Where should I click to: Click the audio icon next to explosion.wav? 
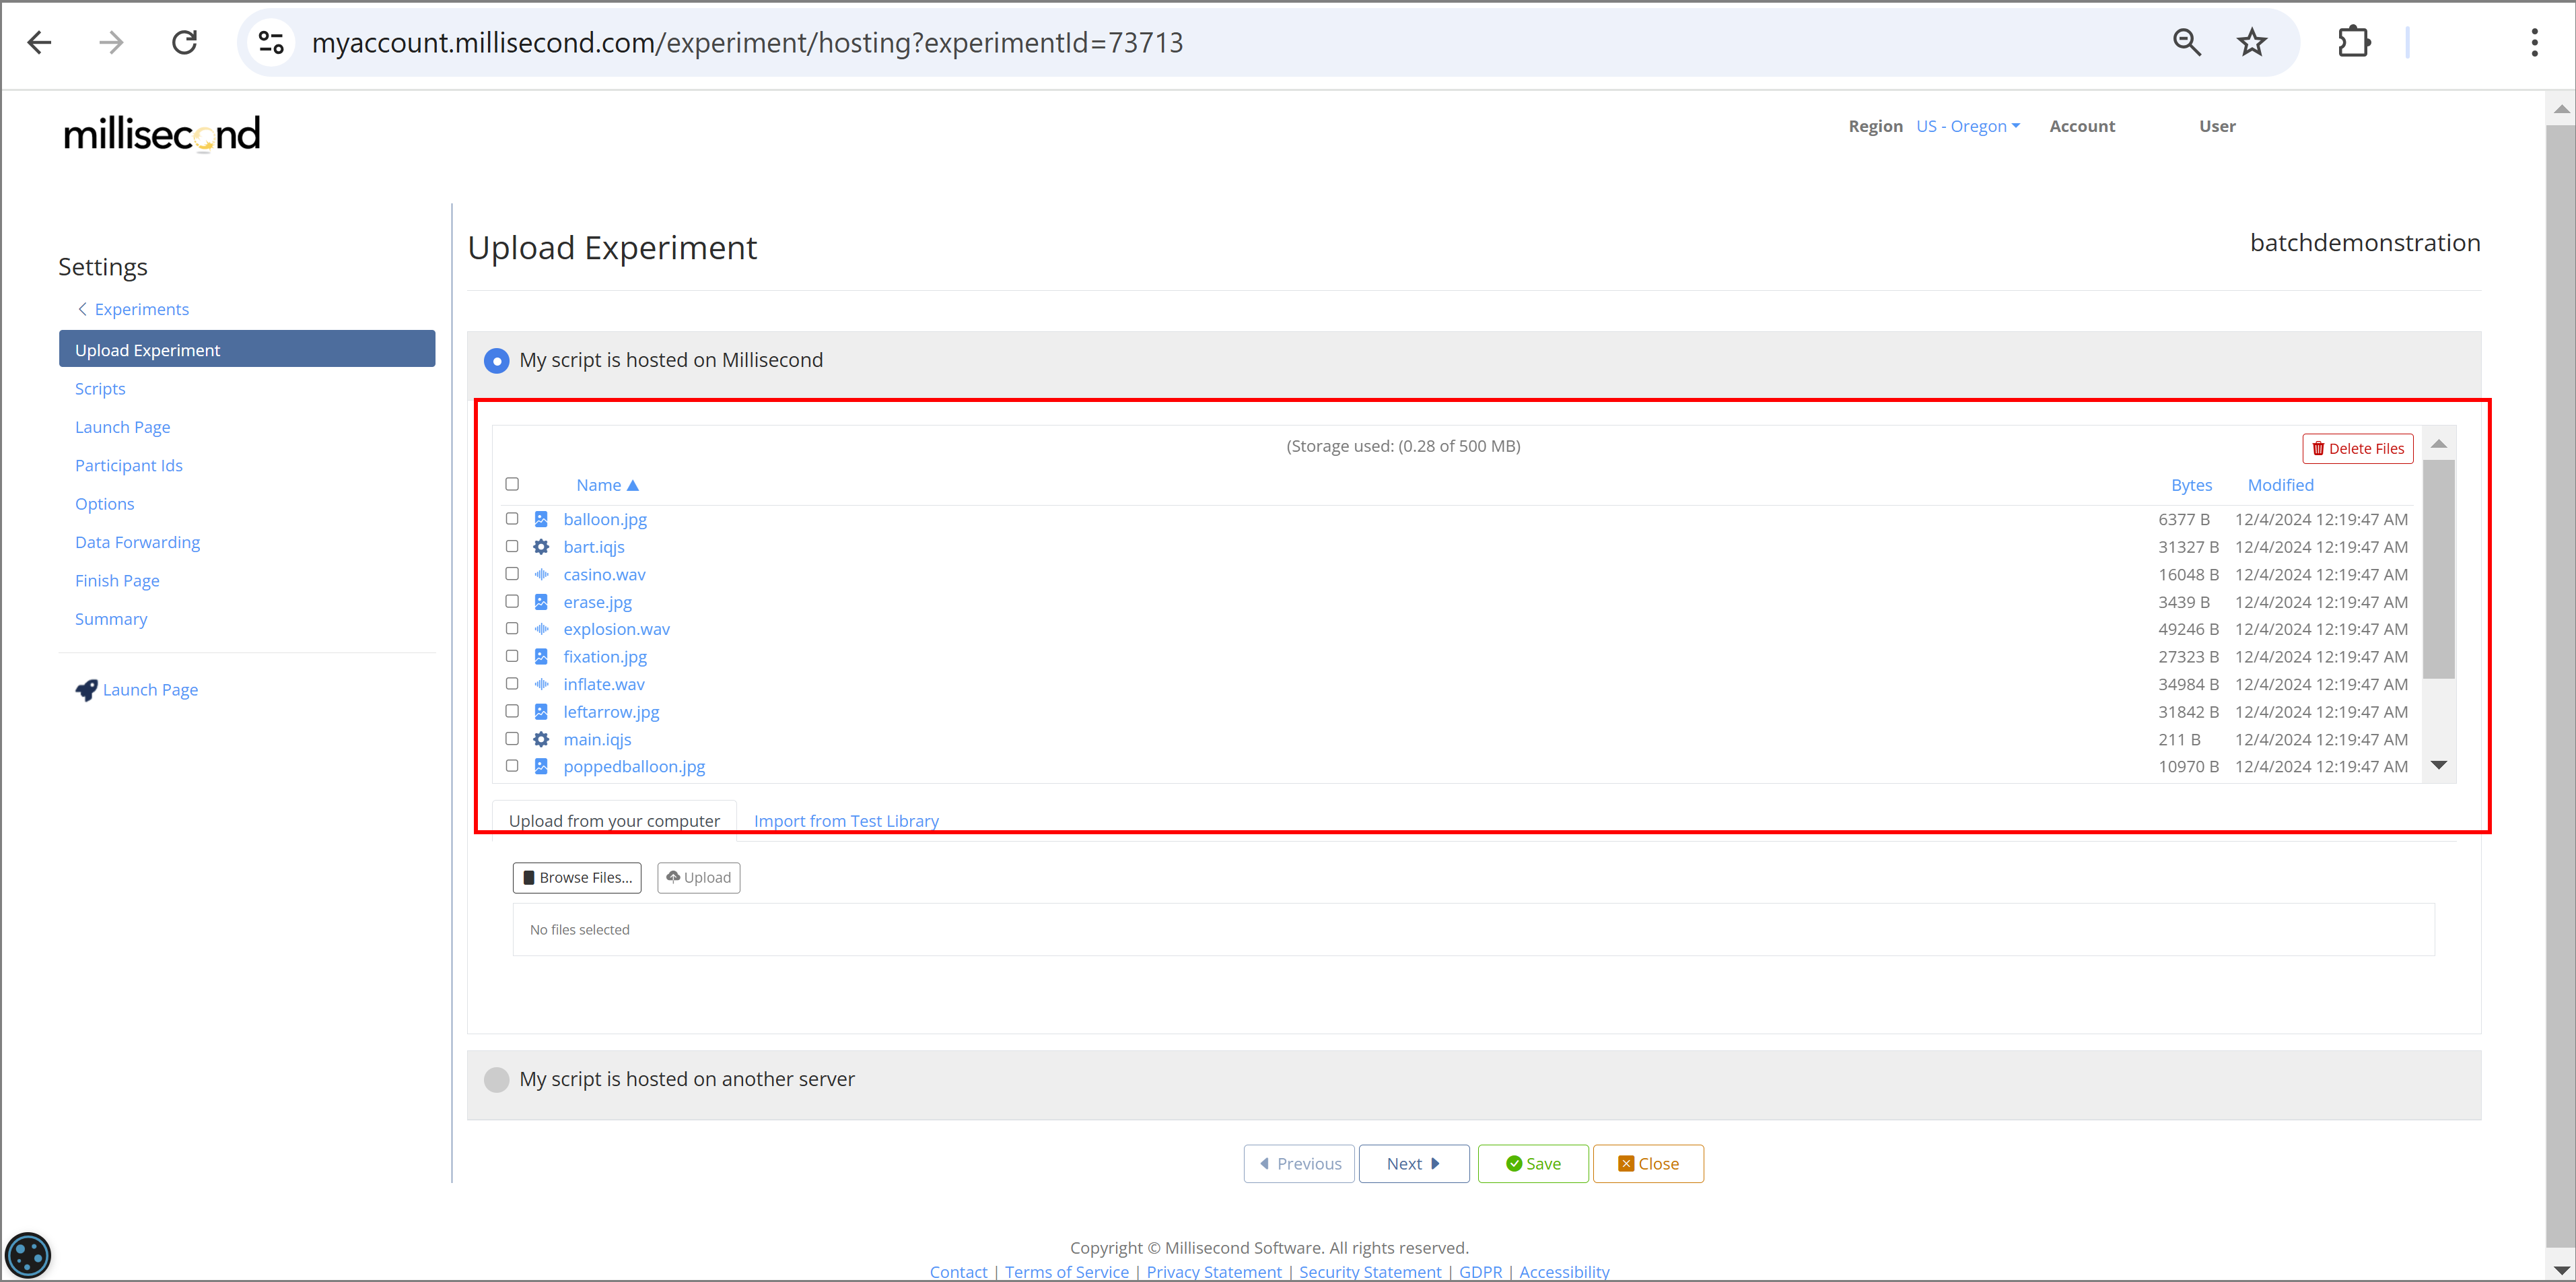541,629
